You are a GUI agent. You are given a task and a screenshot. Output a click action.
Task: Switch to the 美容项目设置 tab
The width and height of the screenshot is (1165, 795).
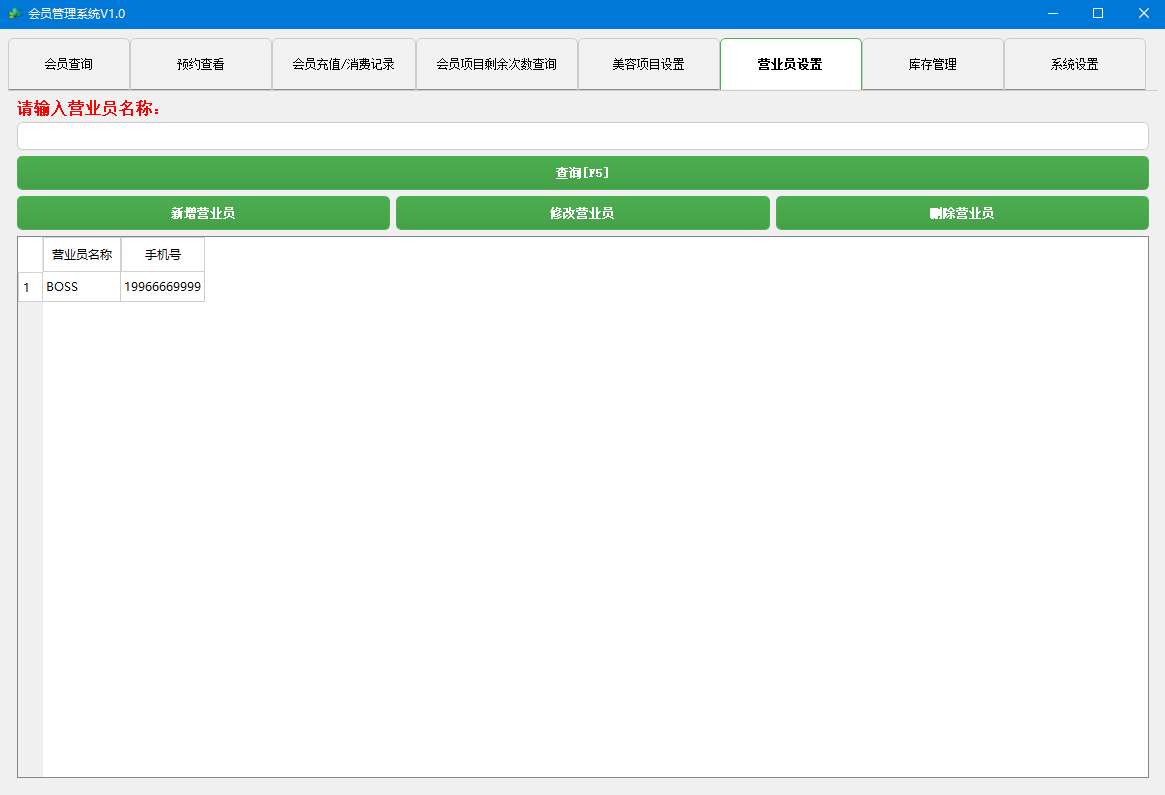pyautogui.click(x=648, y=63)
